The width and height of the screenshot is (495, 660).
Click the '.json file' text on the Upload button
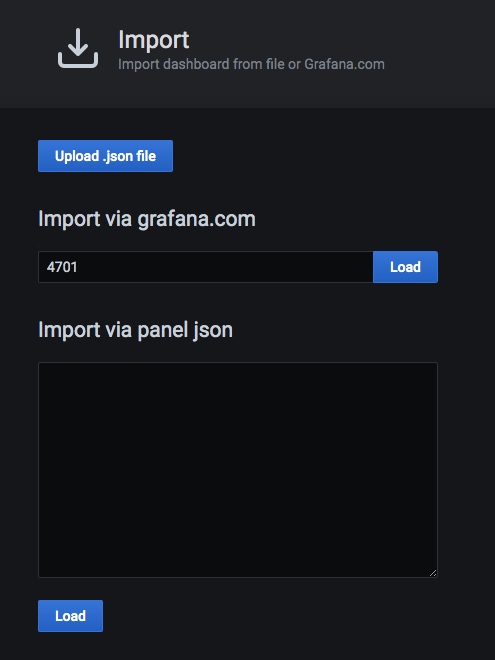(129, 156)
